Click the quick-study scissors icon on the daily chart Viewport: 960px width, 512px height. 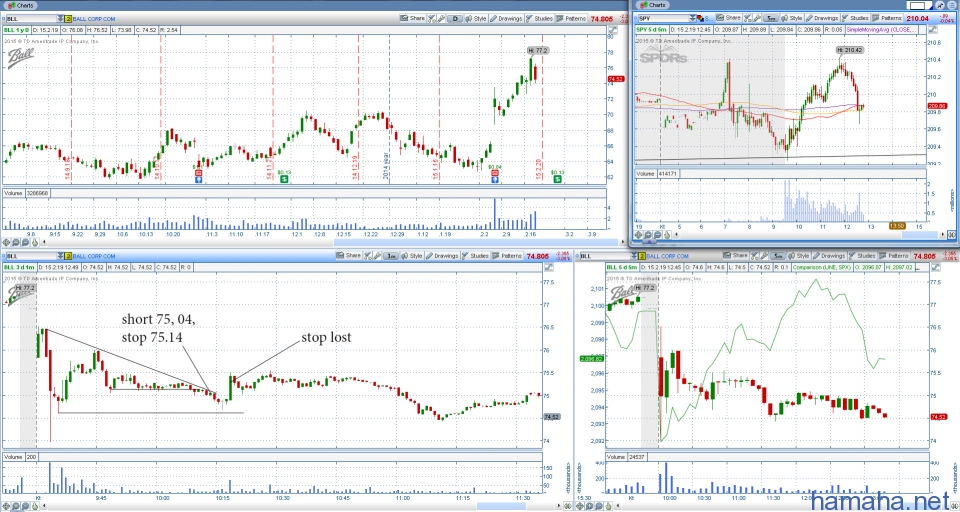432,18
